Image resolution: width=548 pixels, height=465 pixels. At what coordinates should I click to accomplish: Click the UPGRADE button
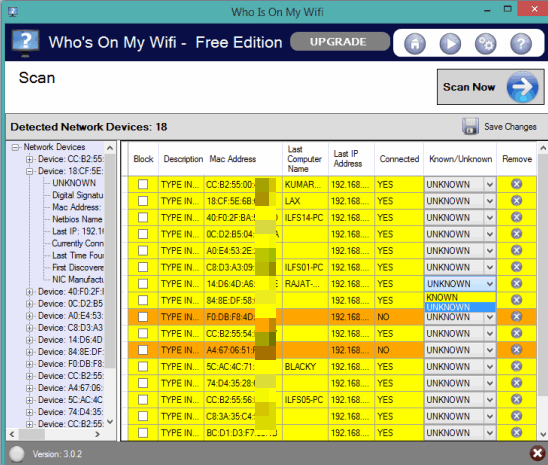coord(339,42)
